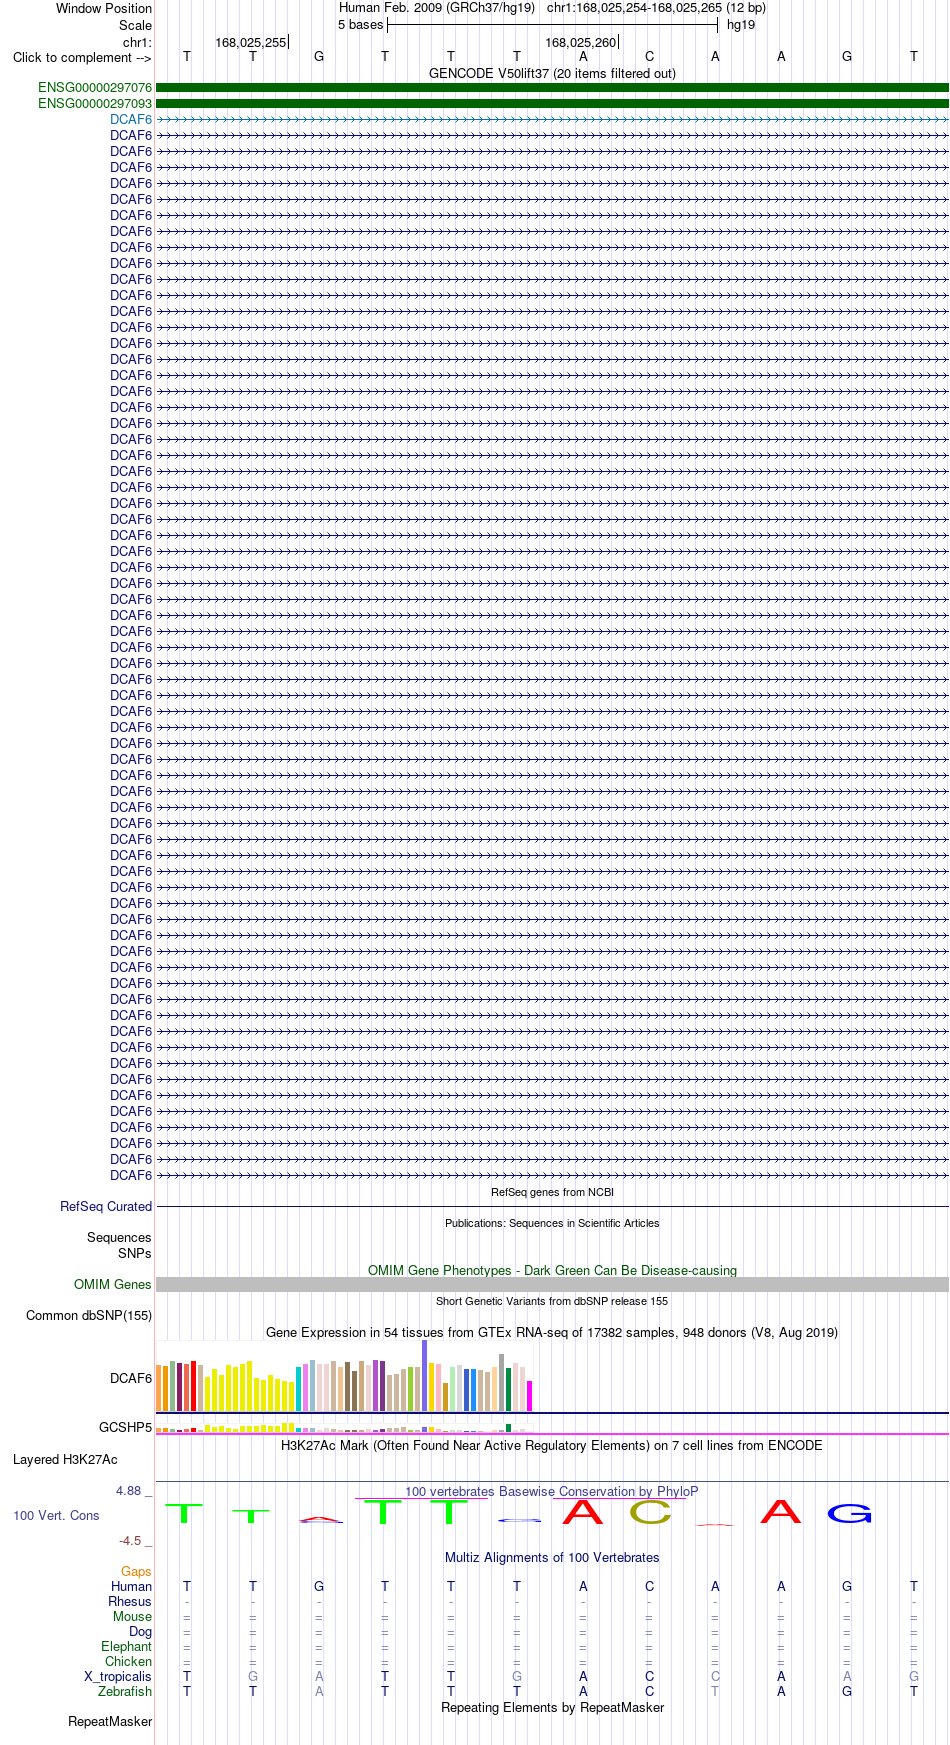Click the hg19 label beside scale bar
Screen dimensions: 950x1745
(741, 25)
